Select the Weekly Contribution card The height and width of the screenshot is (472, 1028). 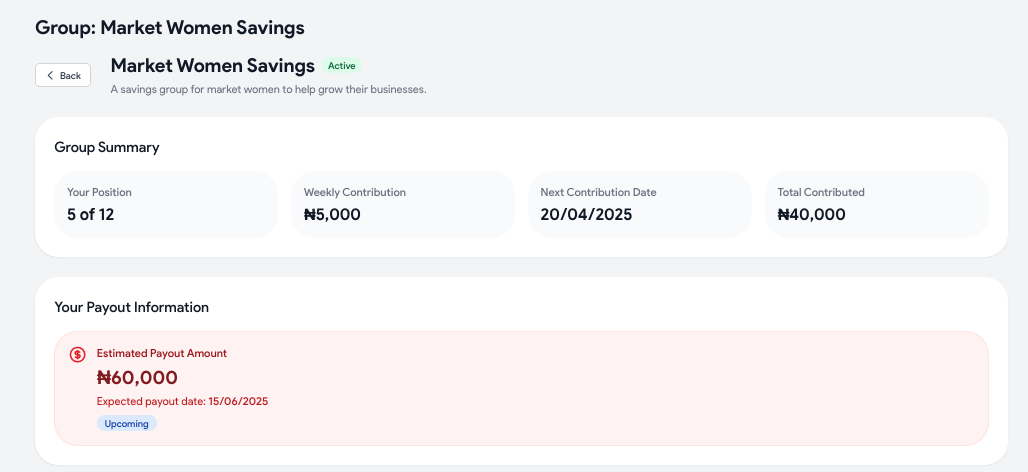click(x=403, y=205)
